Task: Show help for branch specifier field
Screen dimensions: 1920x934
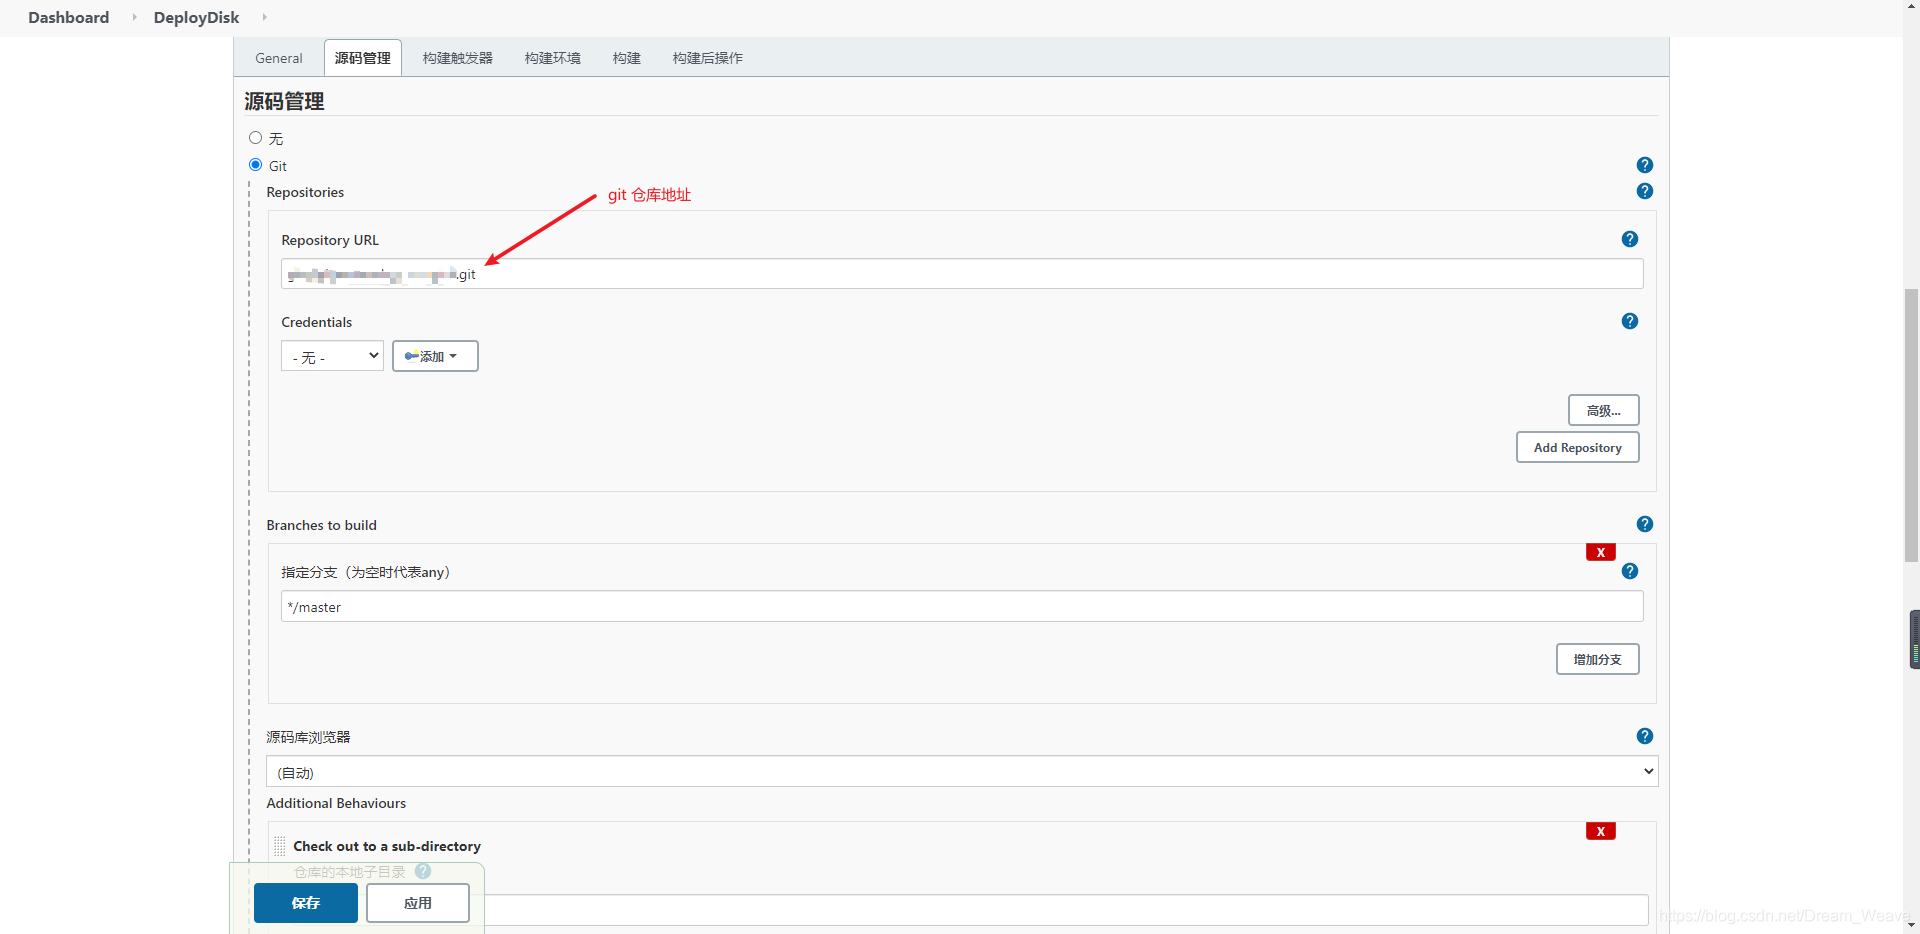Action: pos(1630,571)
